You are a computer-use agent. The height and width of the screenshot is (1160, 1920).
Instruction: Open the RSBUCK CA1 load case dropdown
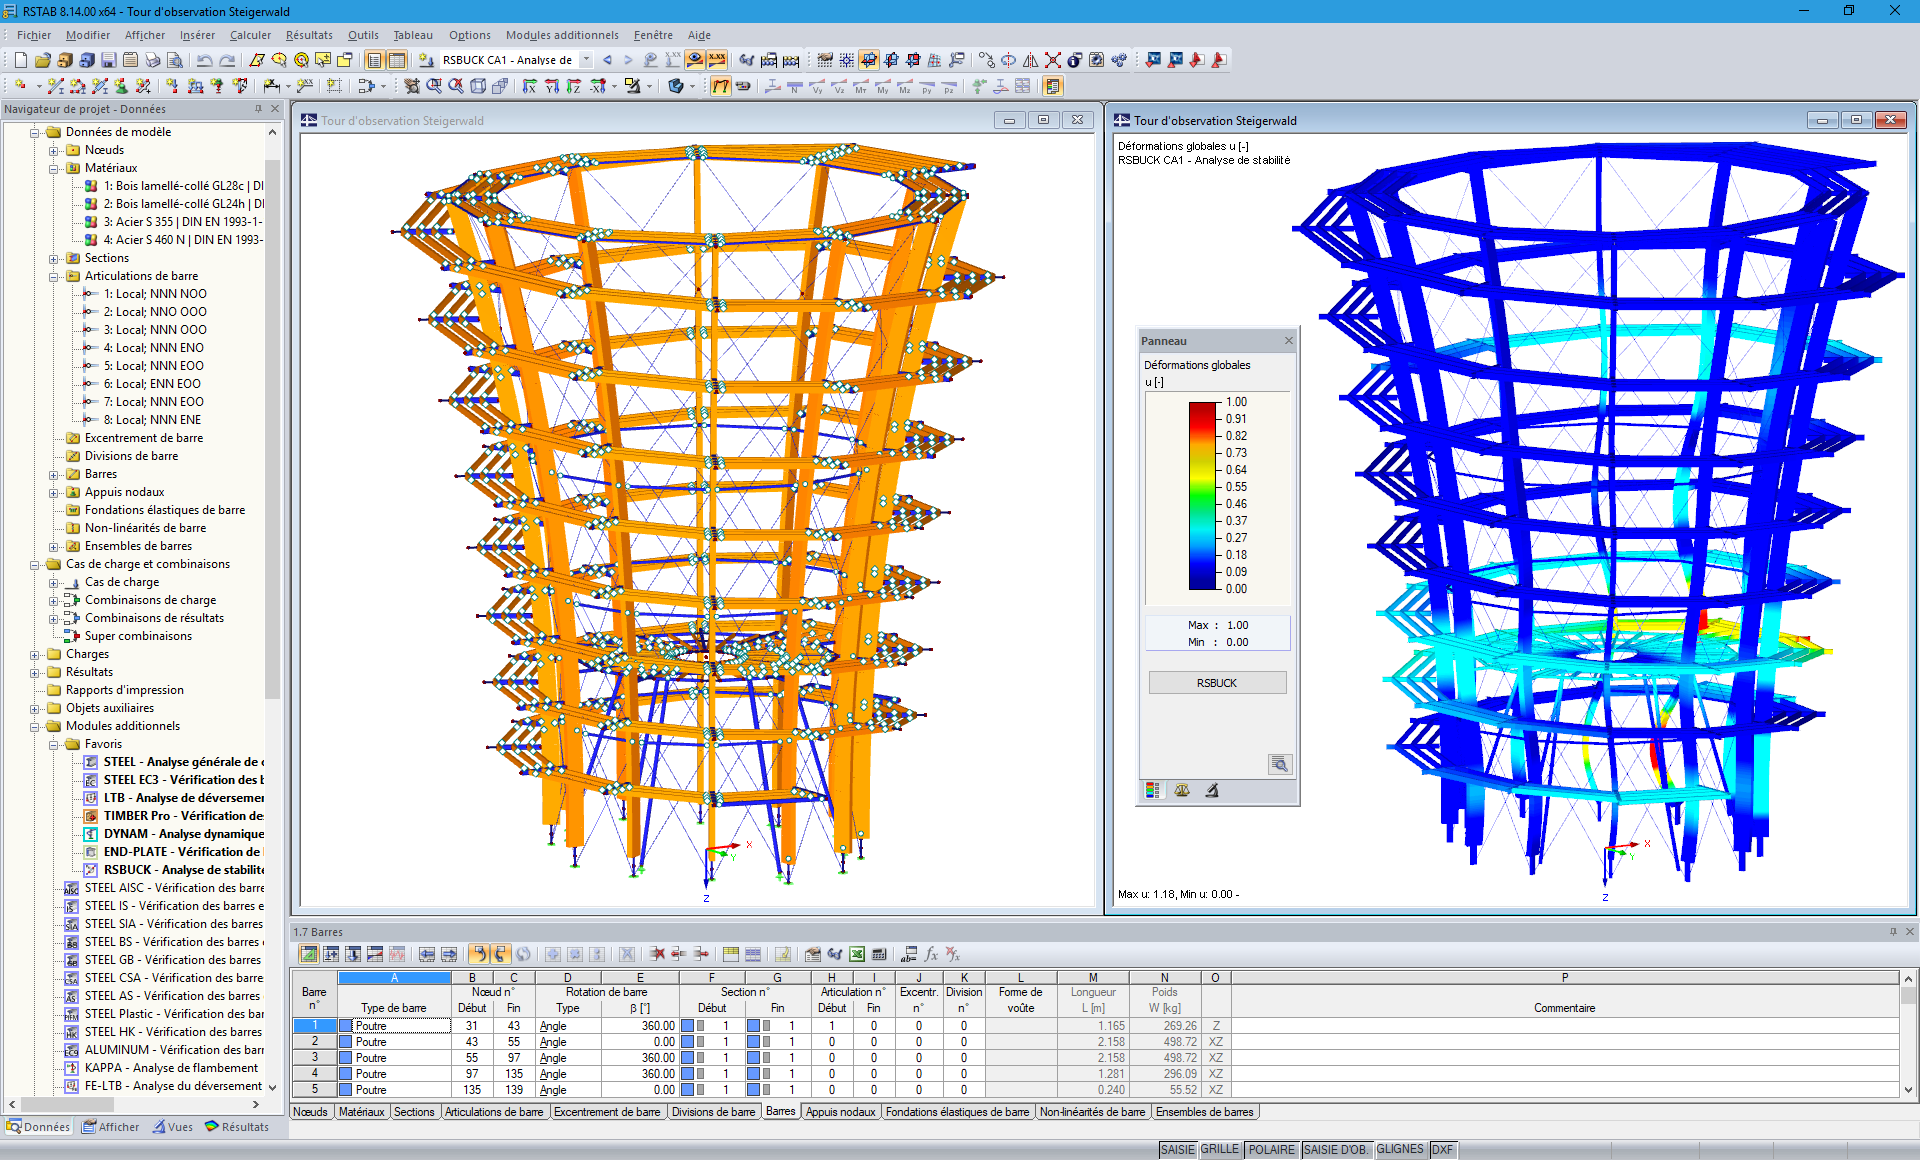(587, 60)
